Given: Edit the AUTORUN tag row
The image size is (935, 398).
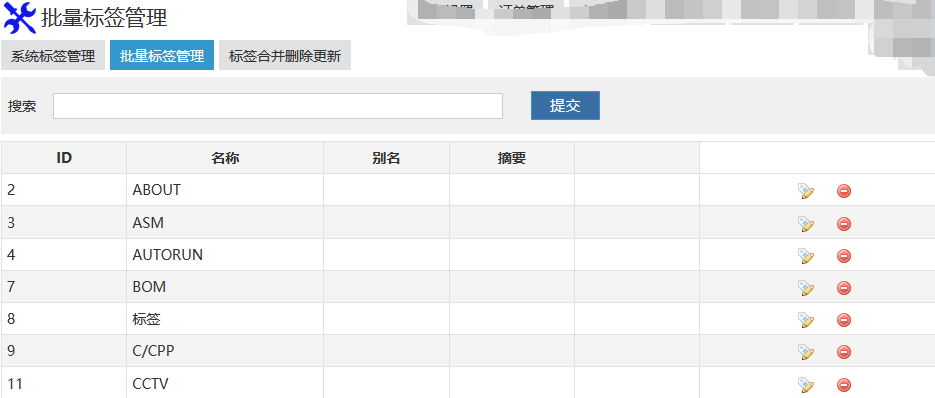Looking at the screenshot, I should 806,256.
